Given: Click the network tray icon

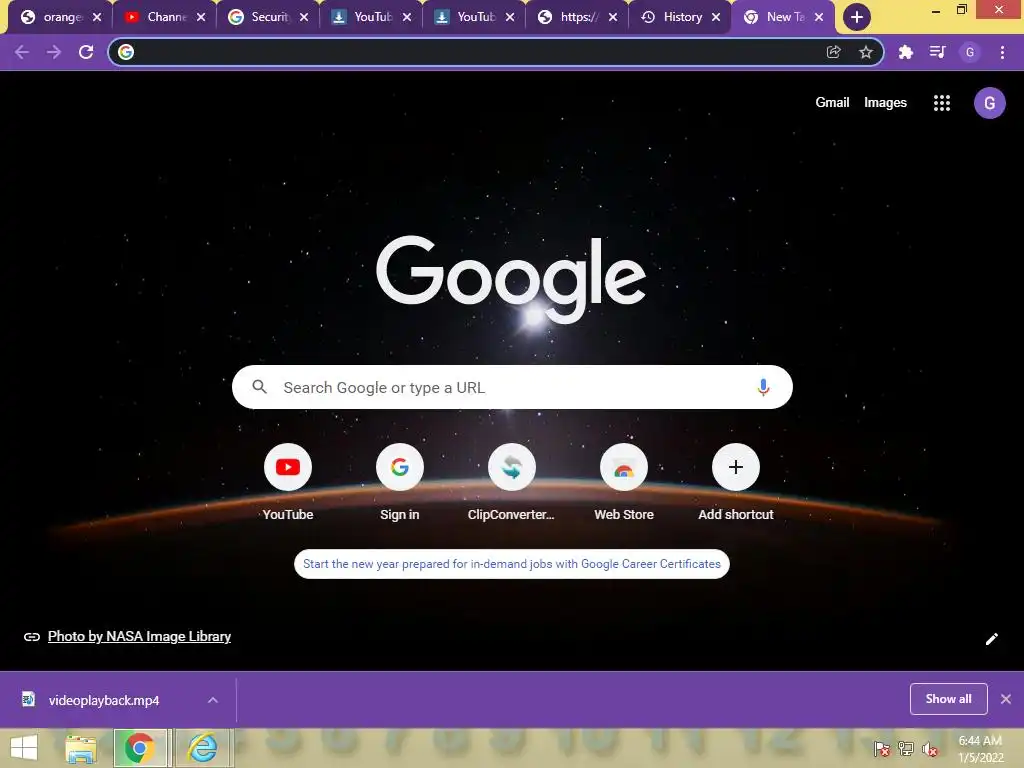Looking at the screenshot, I should pos(906,749).
